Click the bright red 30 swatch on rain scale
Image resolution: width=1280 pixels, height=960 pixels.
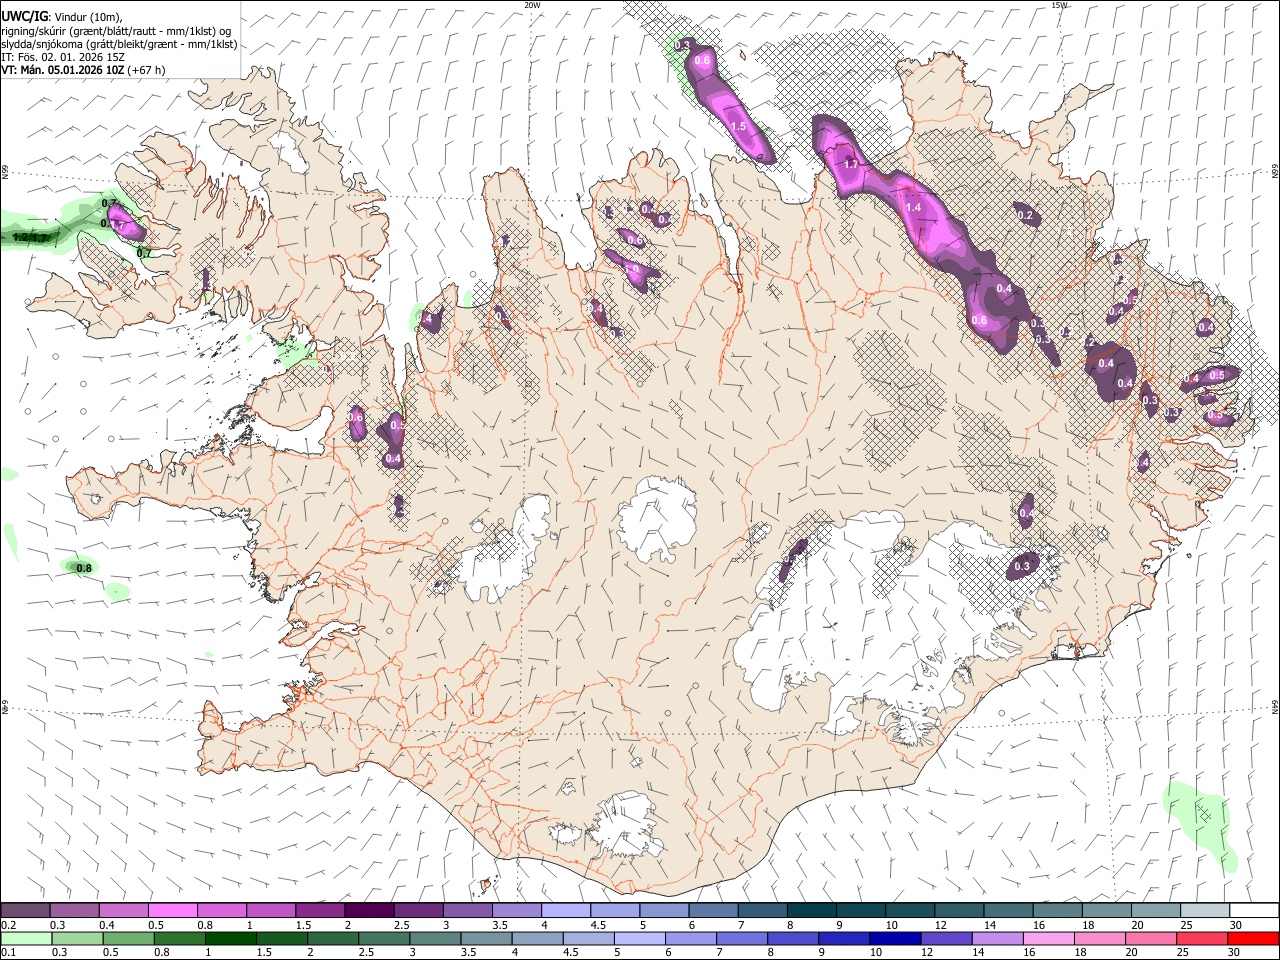click(1253, 938)
